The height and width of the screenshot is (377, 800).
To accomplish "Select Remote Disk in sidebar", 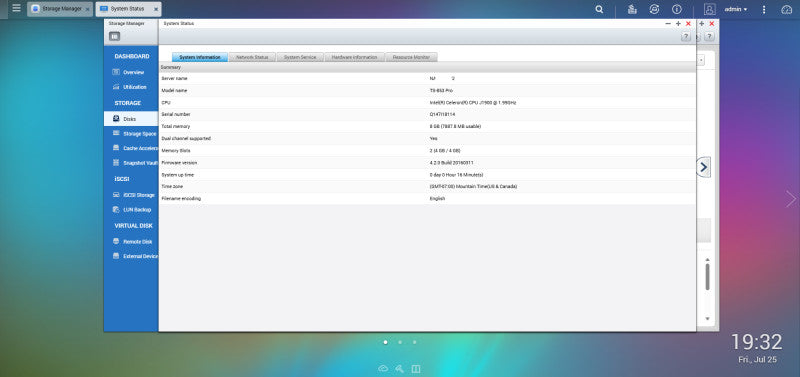I will 131,242.
